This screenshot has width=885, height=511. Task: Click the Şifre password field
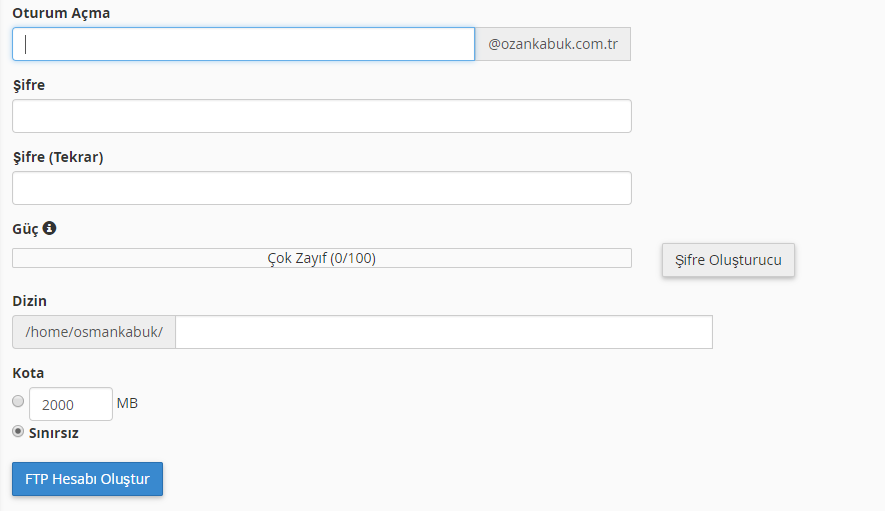pos(322,116)
